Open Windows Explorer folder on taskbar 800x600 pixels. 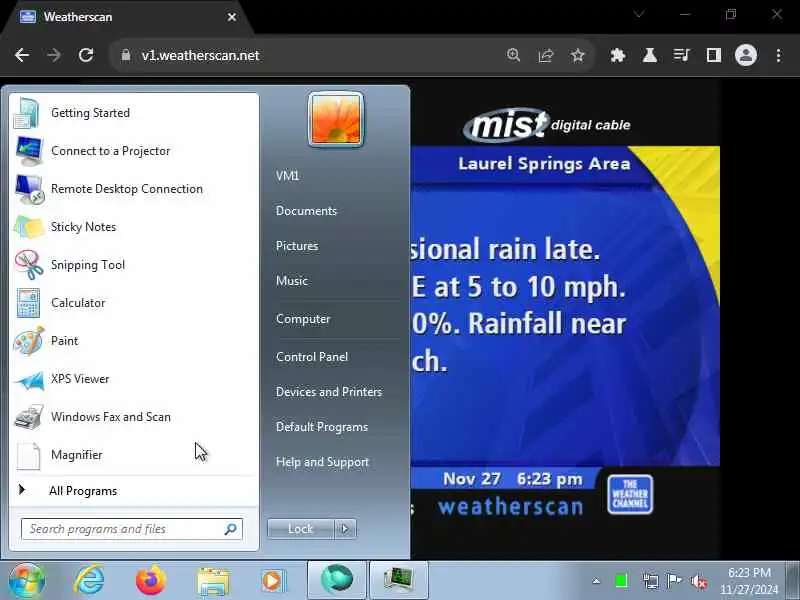click(213, 581)
